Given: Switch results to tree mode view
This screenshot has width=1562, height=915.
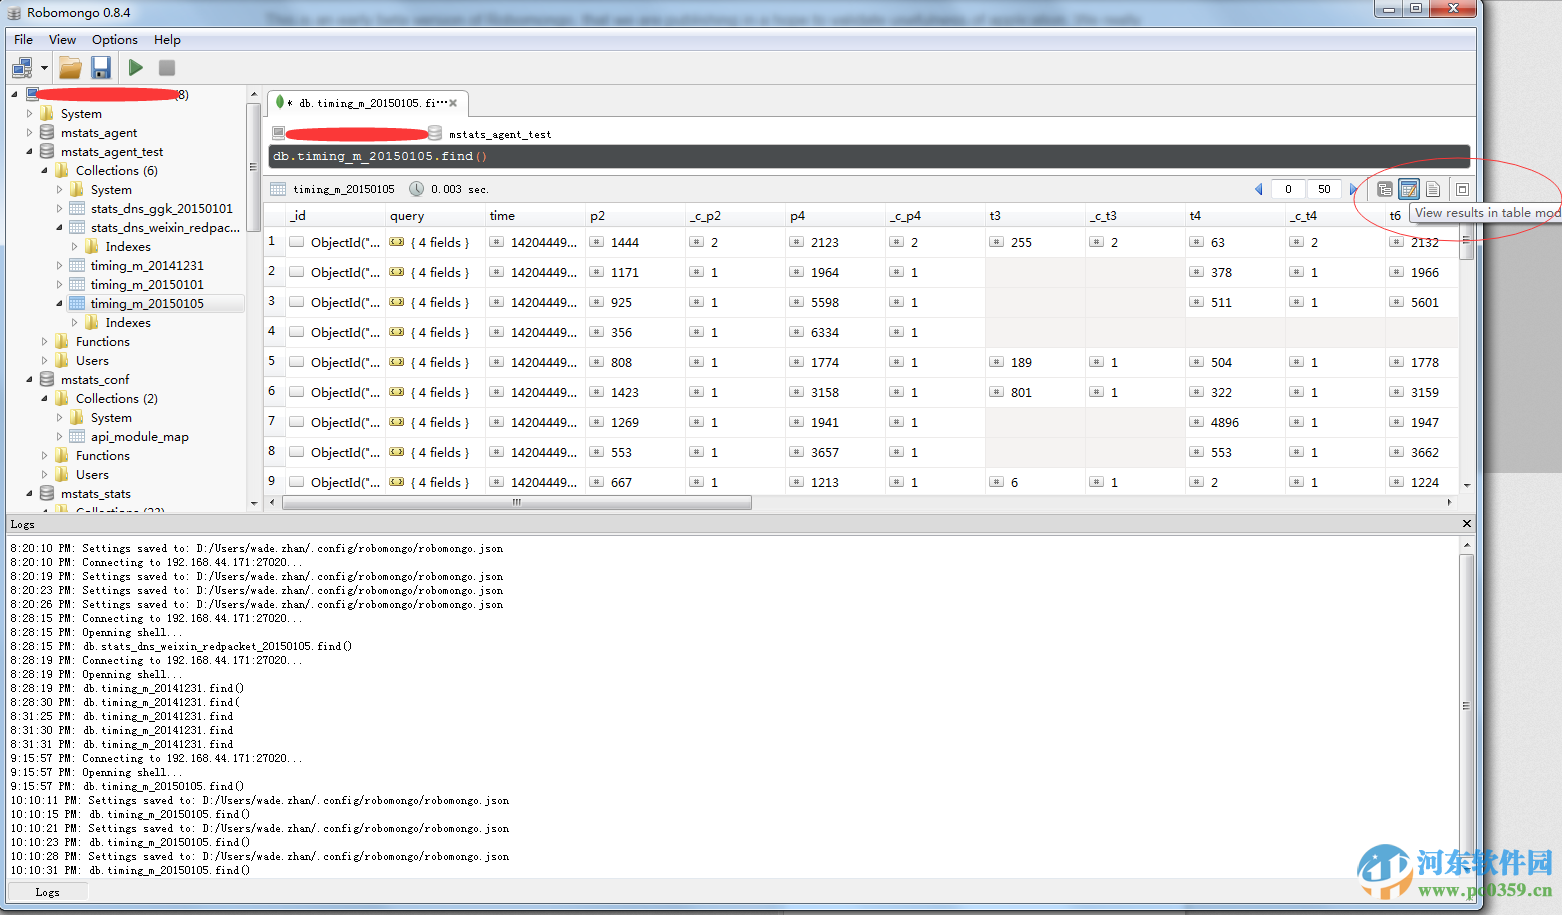Looking at the screenshot, I should pyautogui.click(x=1384, y=188).
